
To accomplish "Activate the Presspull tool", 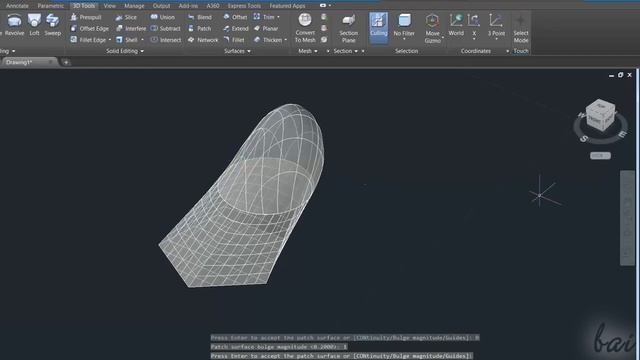I will pos(86,17).
